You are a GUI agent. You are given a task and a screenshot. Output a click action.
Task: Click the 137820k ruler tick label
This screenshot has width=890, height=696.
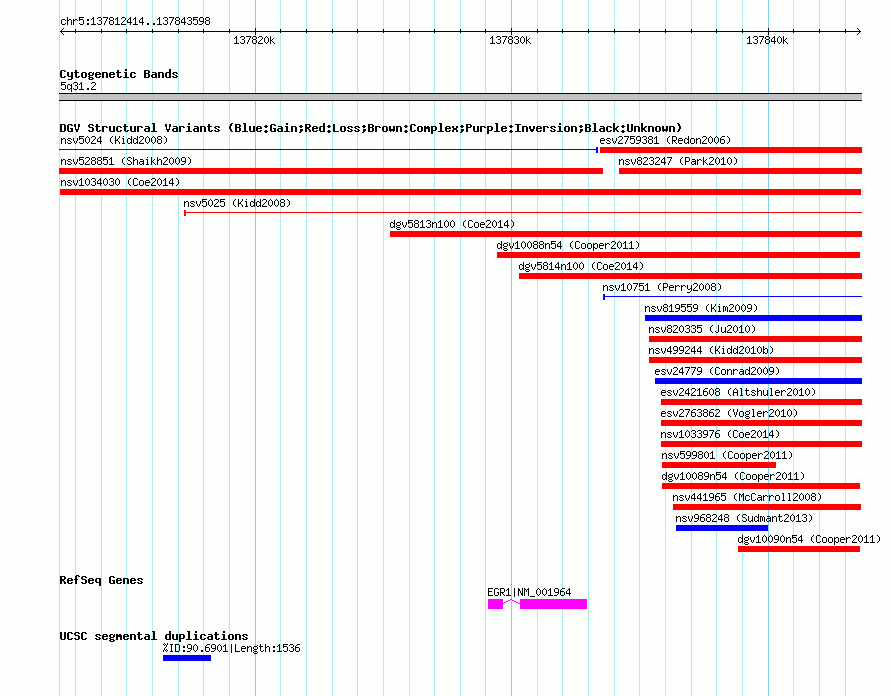[x=254, y=40]
